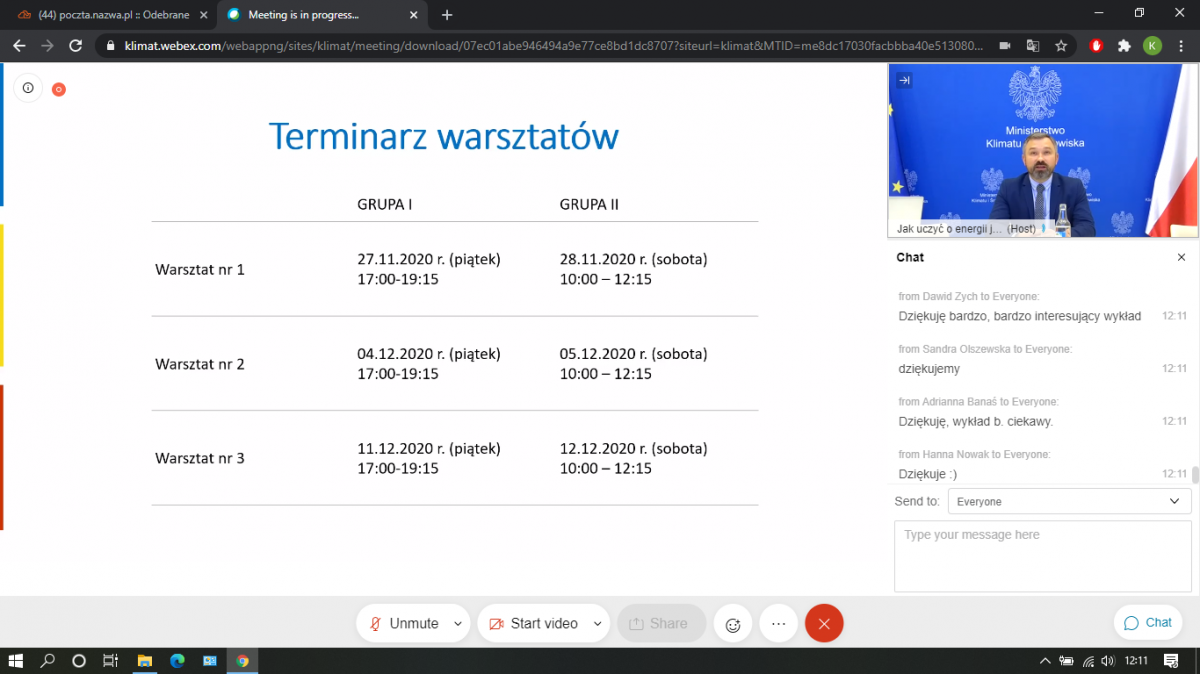1200x674 pixels.
Task: Click the 'Type your message here' field
Action: [x=1042, y=557]
